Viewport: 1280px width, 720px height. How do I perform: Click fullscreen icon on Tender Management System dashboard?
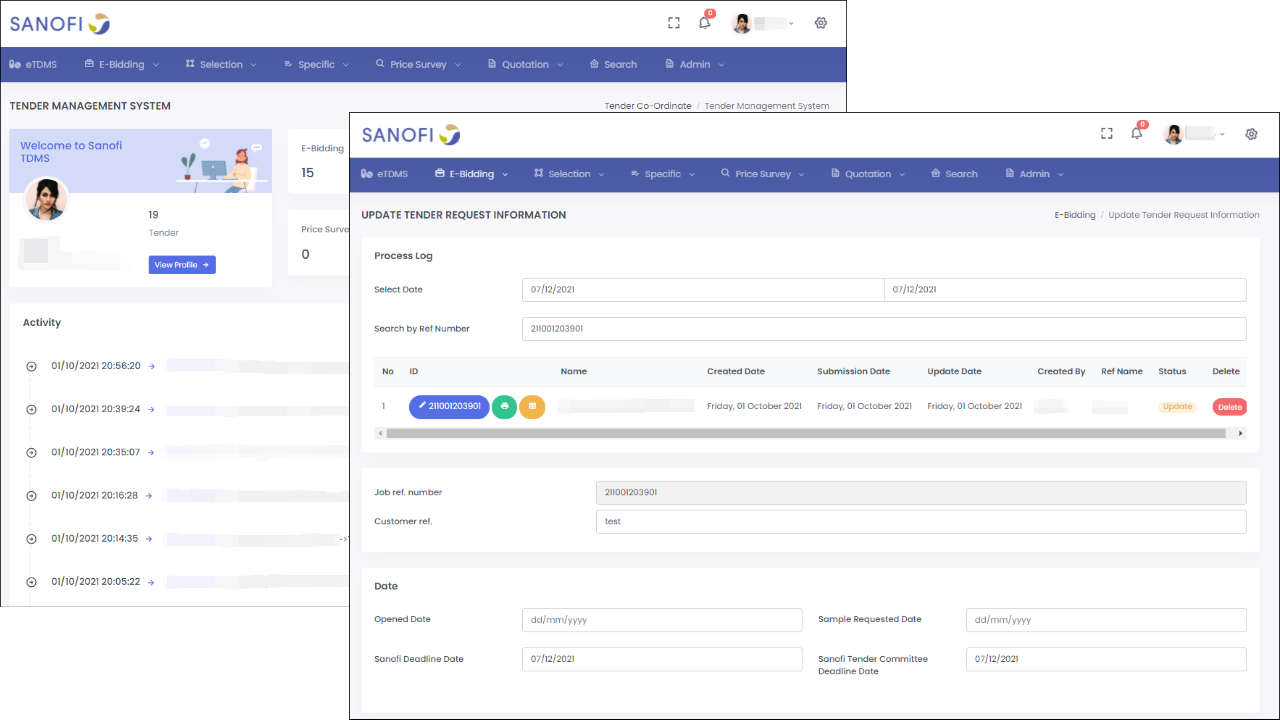[674, 23]
